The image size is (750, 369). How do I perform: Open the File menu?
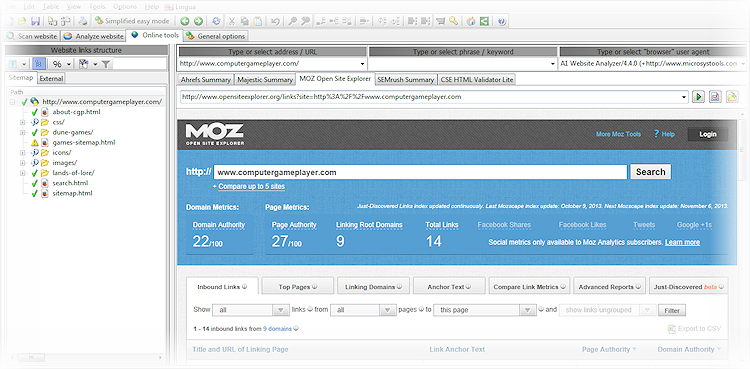click(11, 7)
